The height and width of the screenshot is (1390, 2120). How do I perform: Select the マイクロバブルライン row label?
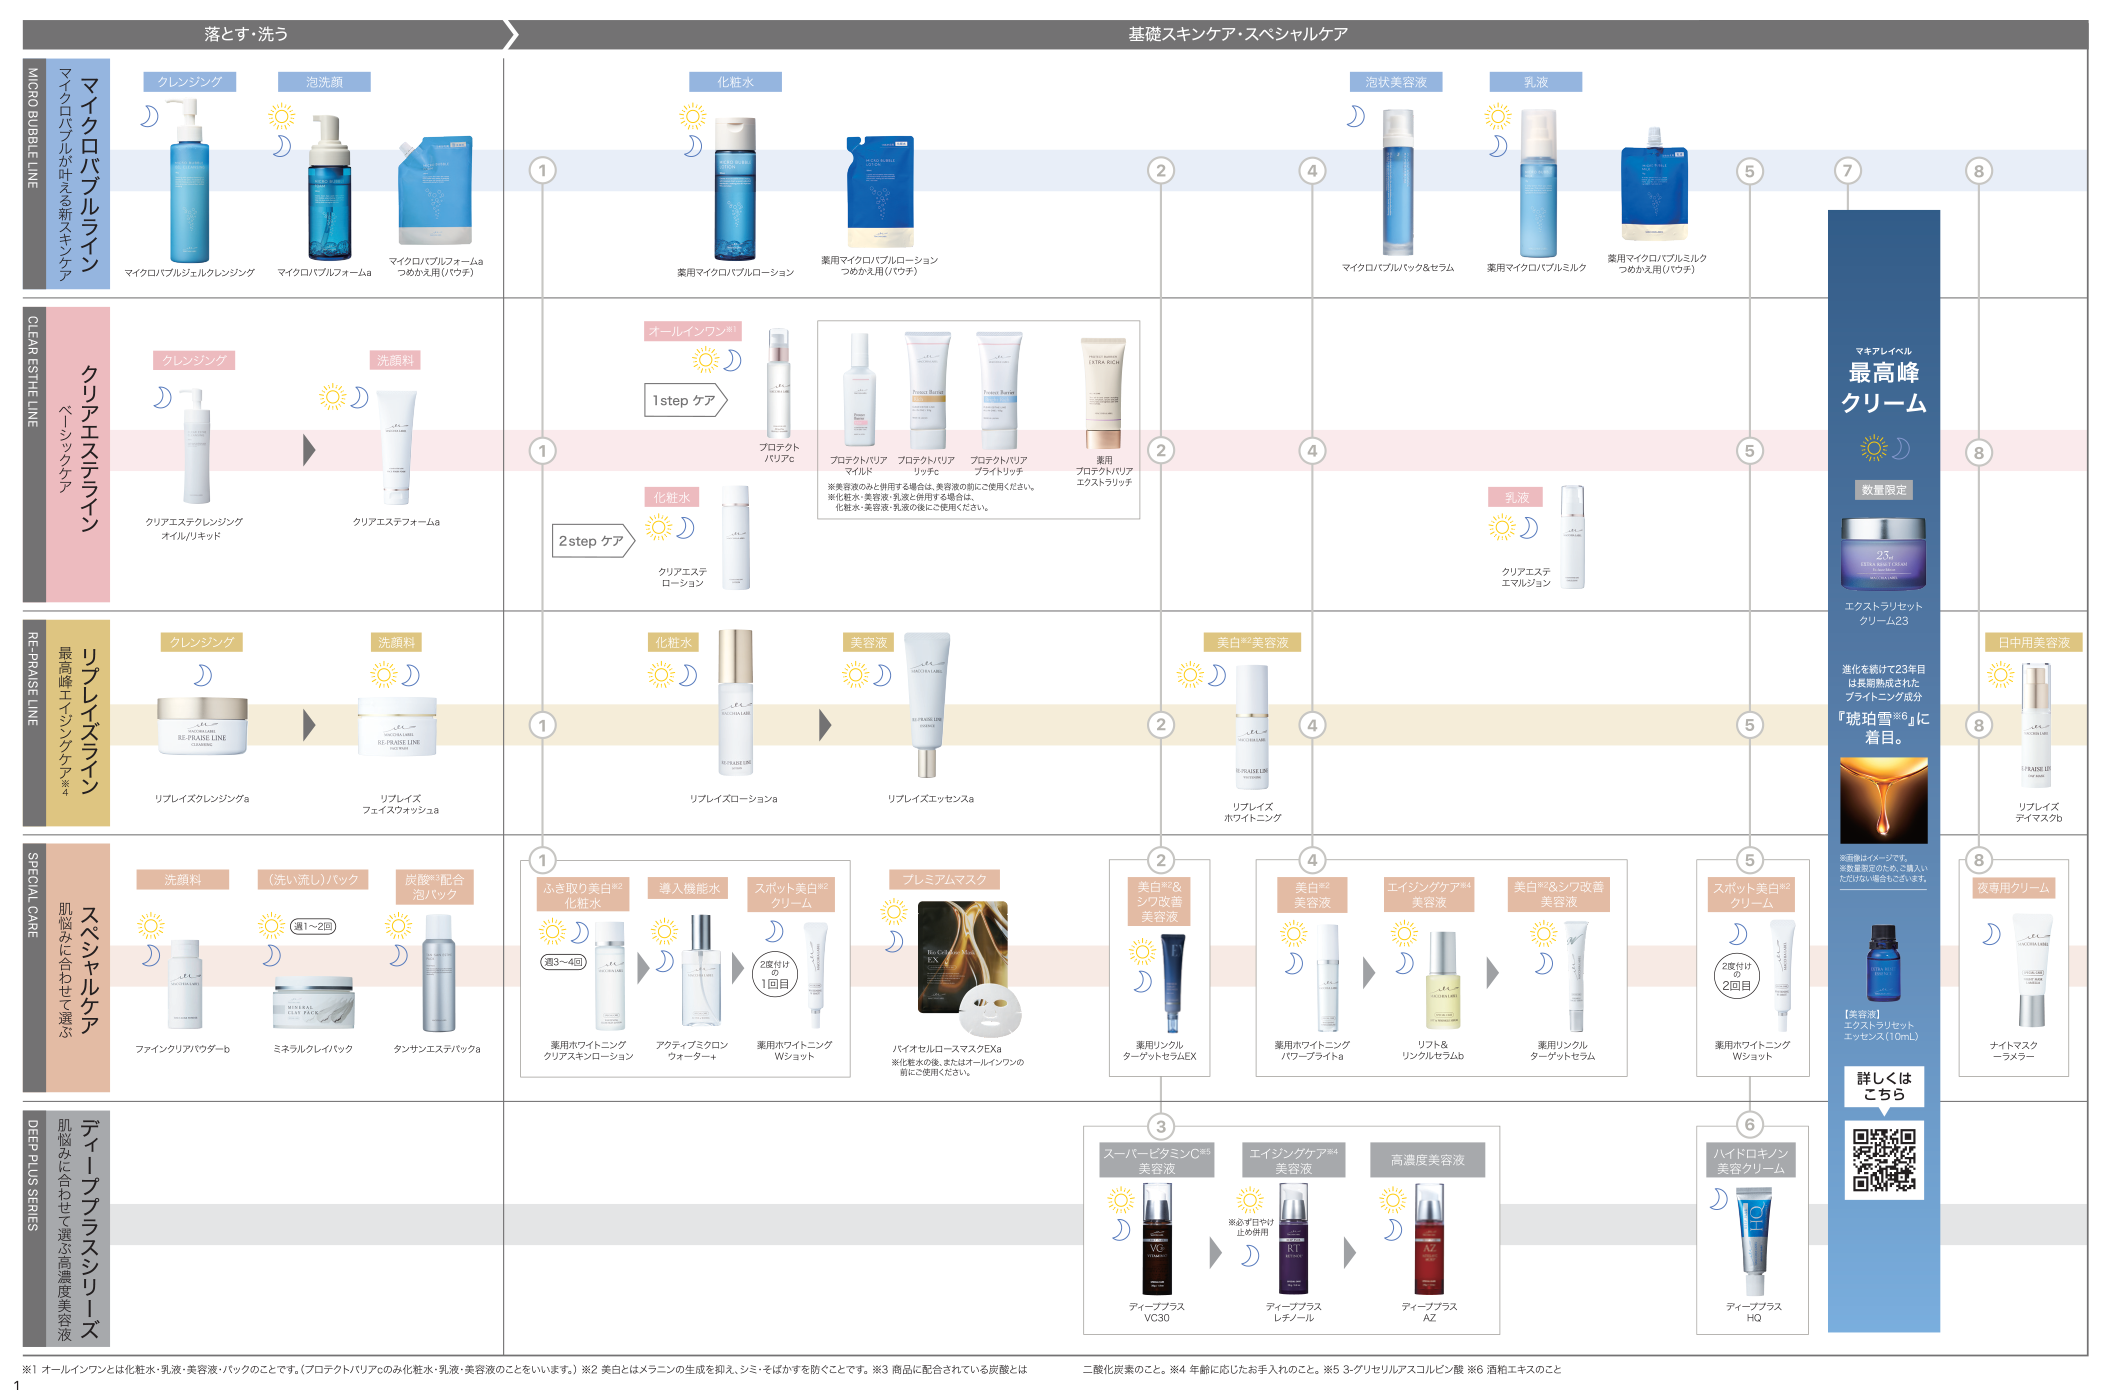click(x=78, y=174)
